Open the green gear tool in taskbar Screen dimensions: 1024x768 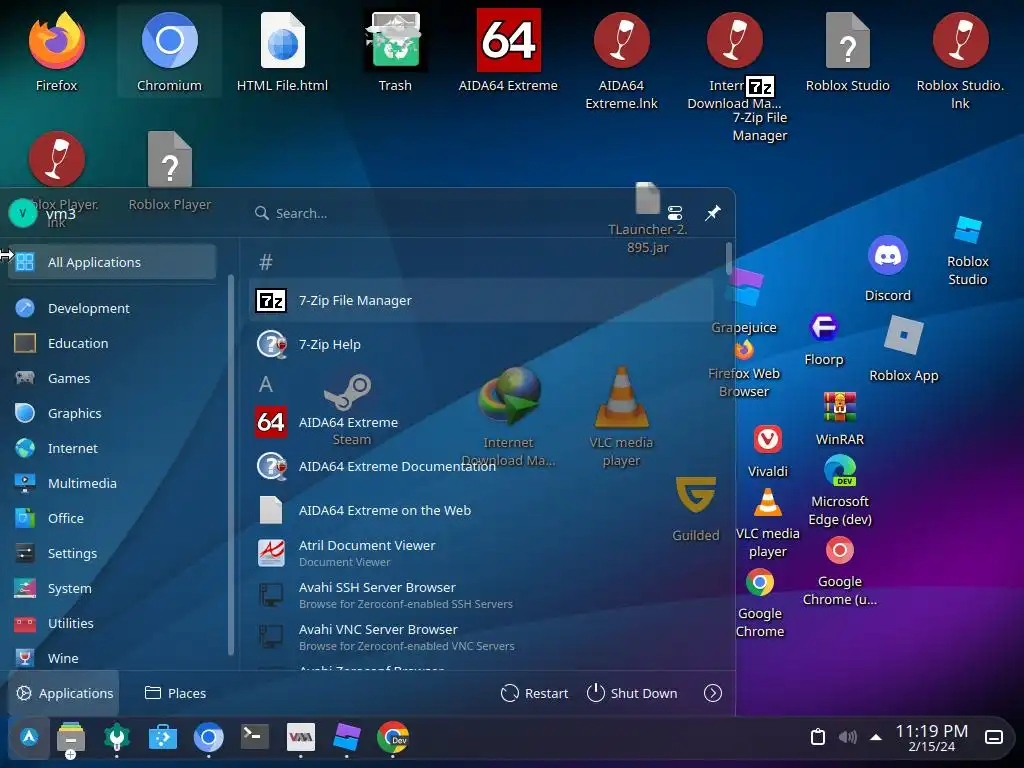click(x=117, y=738)
